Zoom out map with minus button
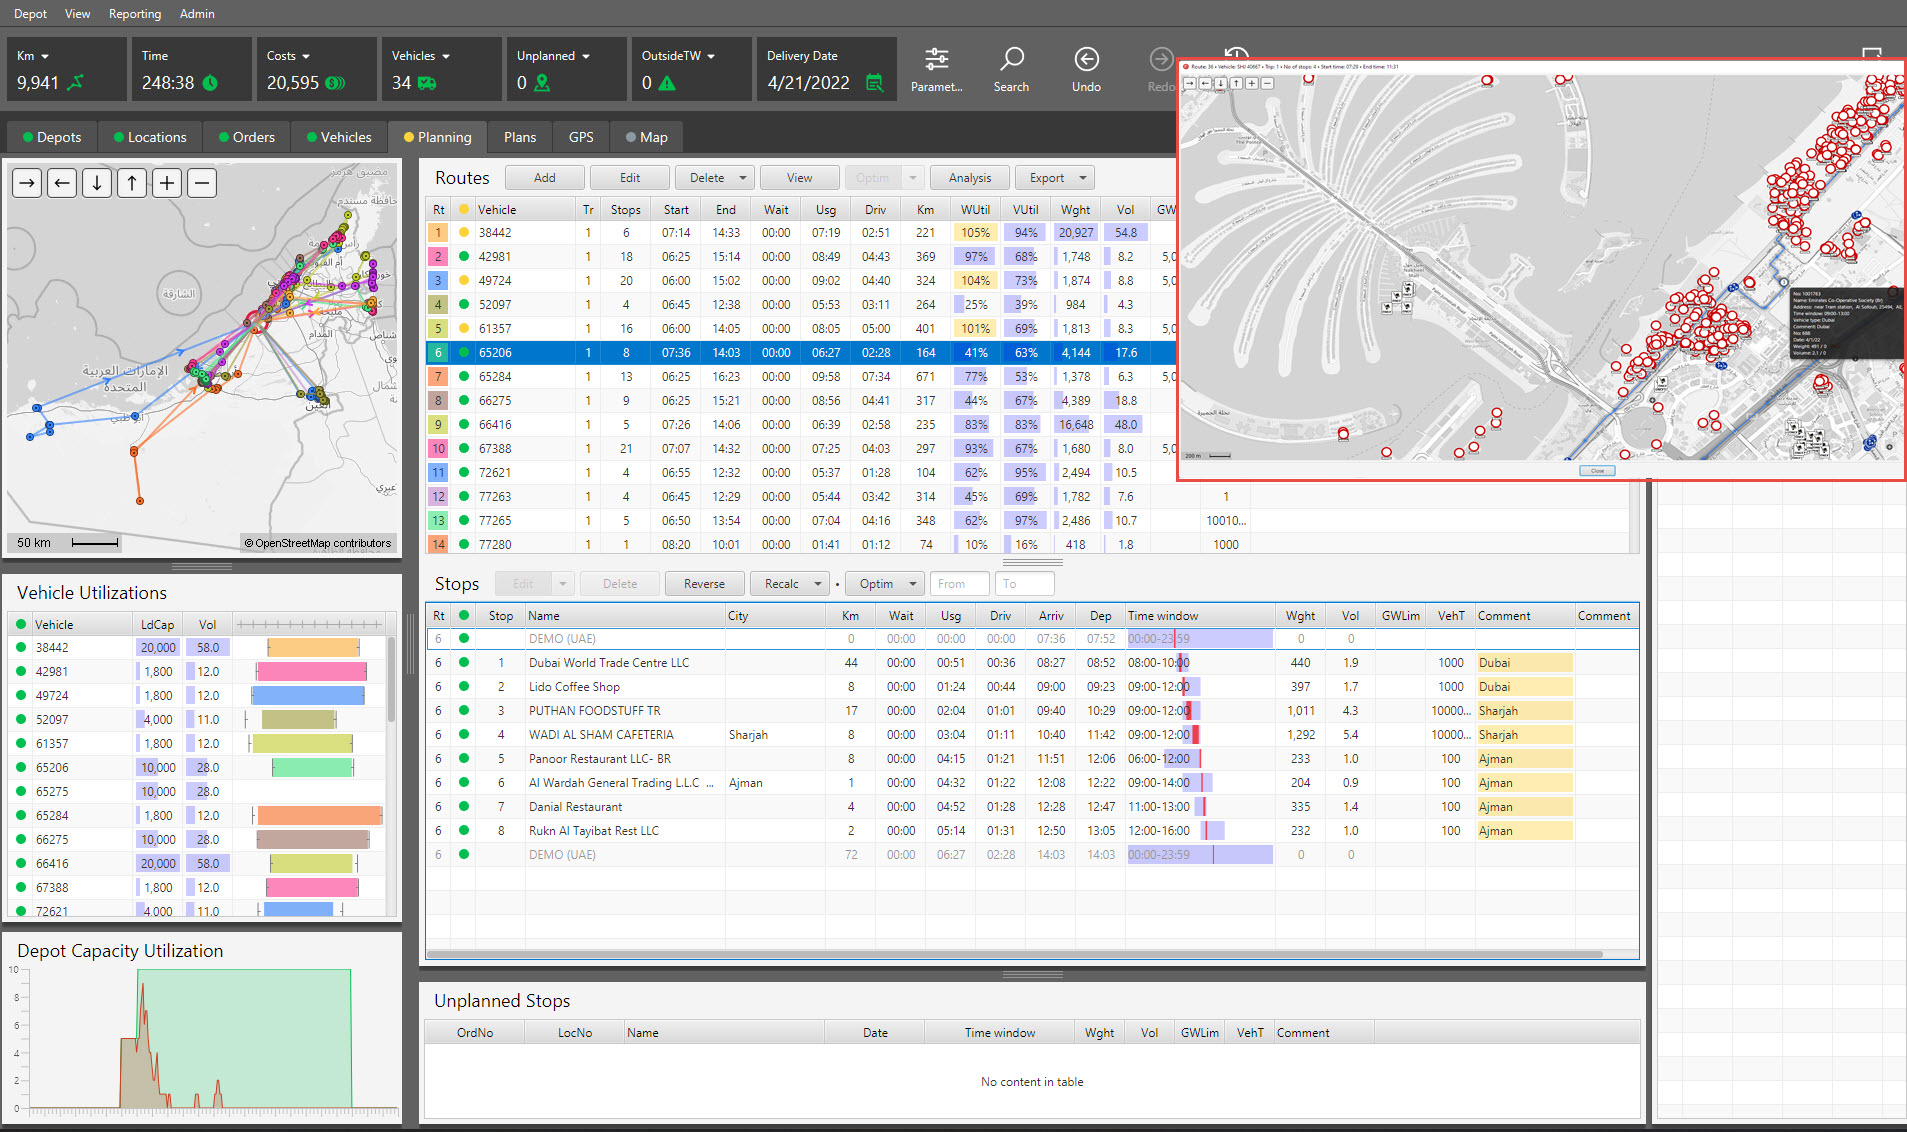Image resolution: width=1907 pixels, height=1132 pixels. coord(202,183)
